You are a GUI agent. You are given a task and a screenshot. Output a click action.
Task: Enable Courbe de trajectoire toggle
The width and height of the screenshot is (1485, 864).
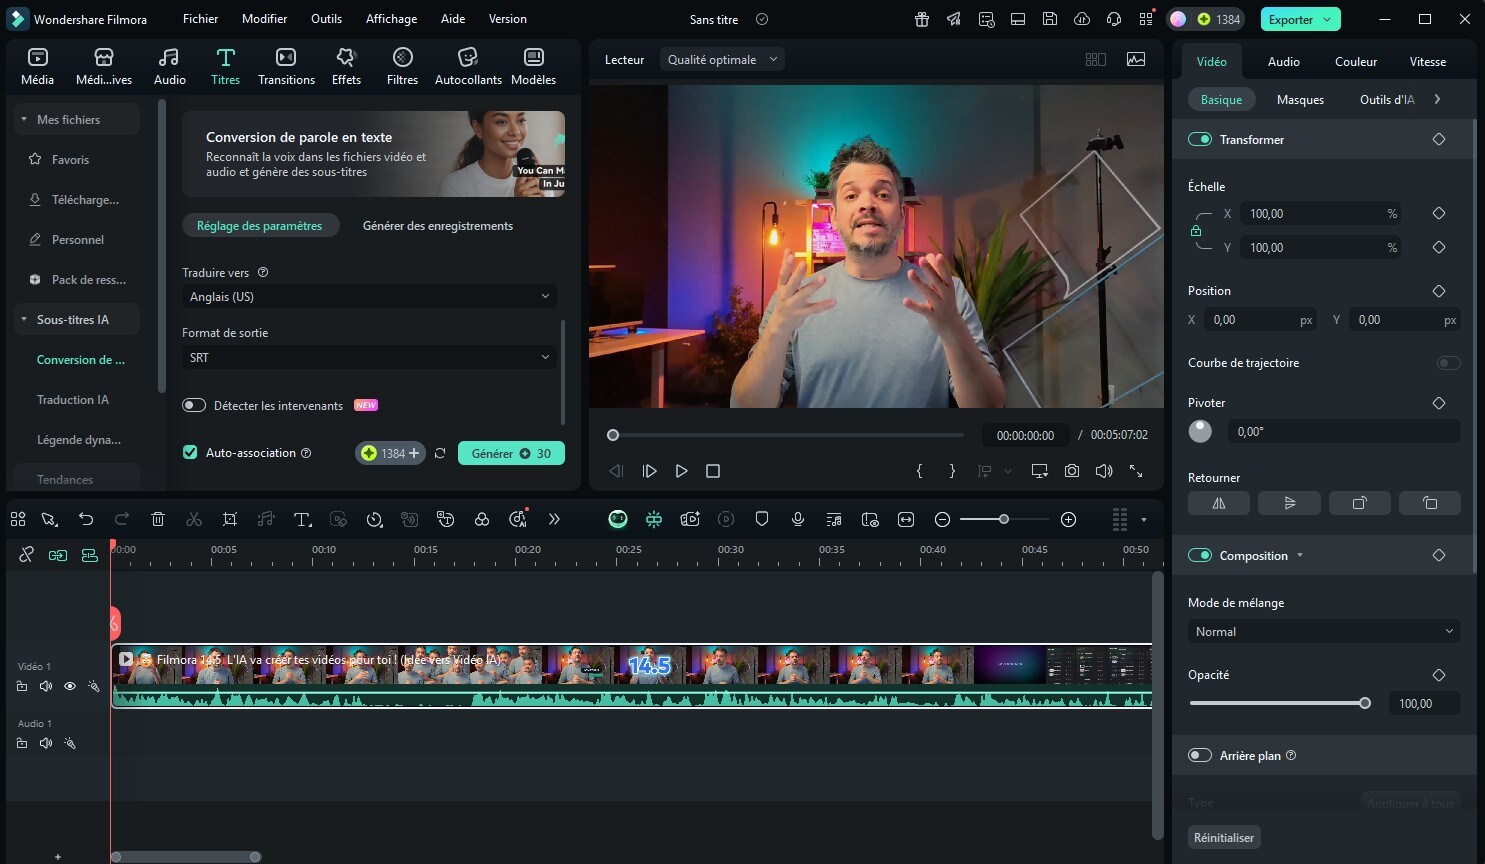pyautogui.click(x=1448, y=362)
